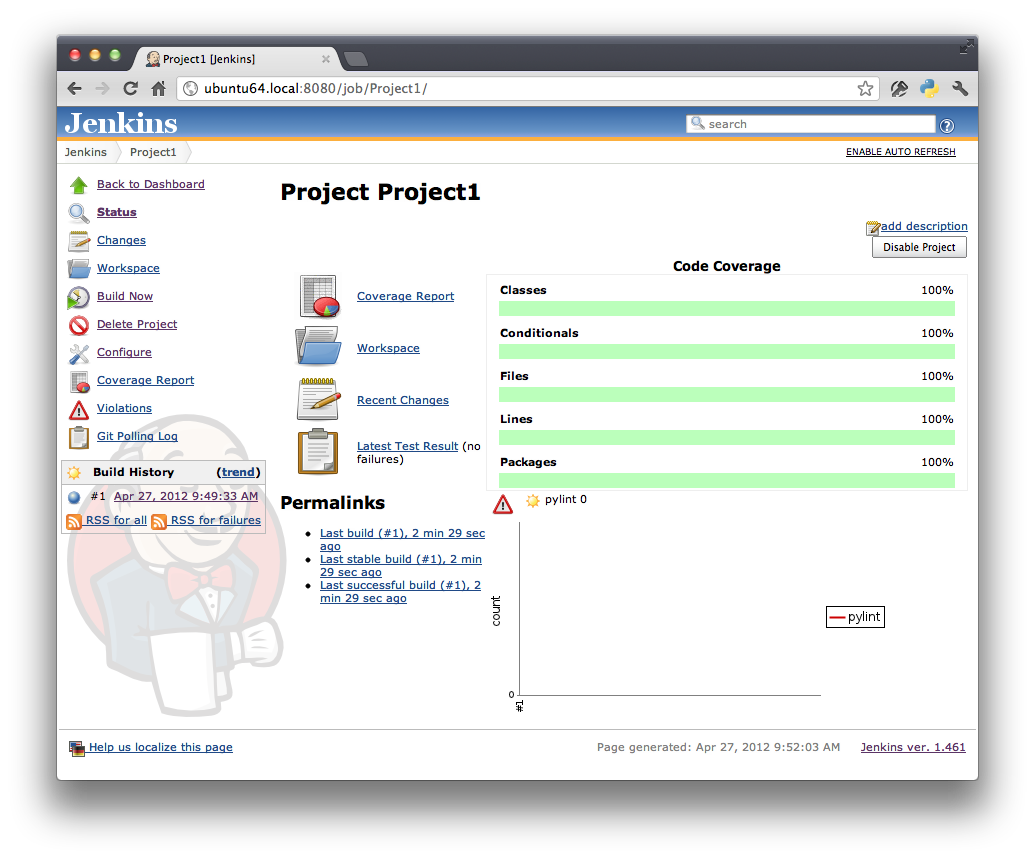Click the browser back arrow
The image size is (1035, 859).
click(75, 88)
